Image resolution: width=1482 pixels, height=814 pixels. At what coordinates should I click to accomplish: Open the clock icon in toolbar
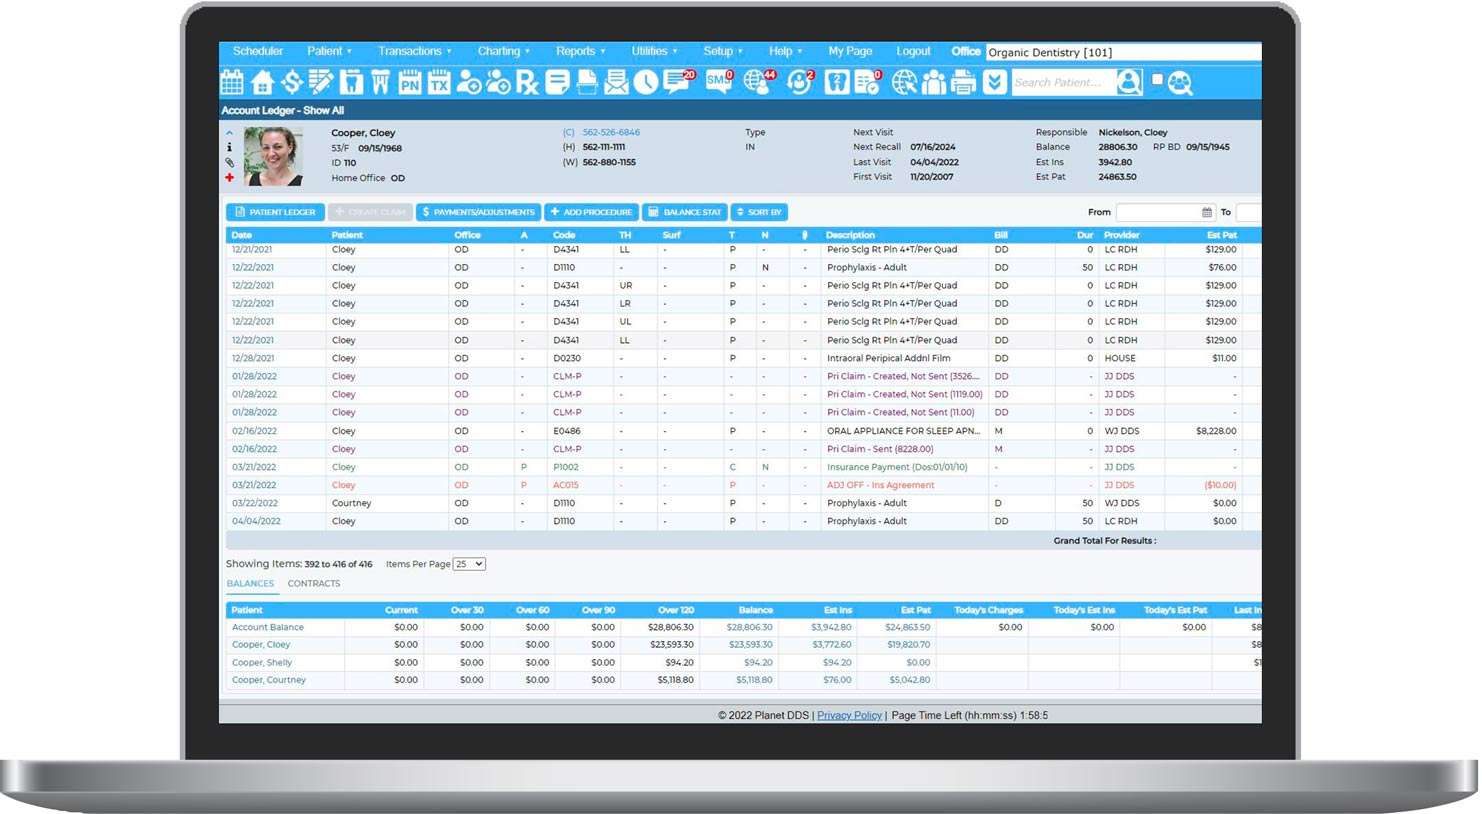click(646, 82)
